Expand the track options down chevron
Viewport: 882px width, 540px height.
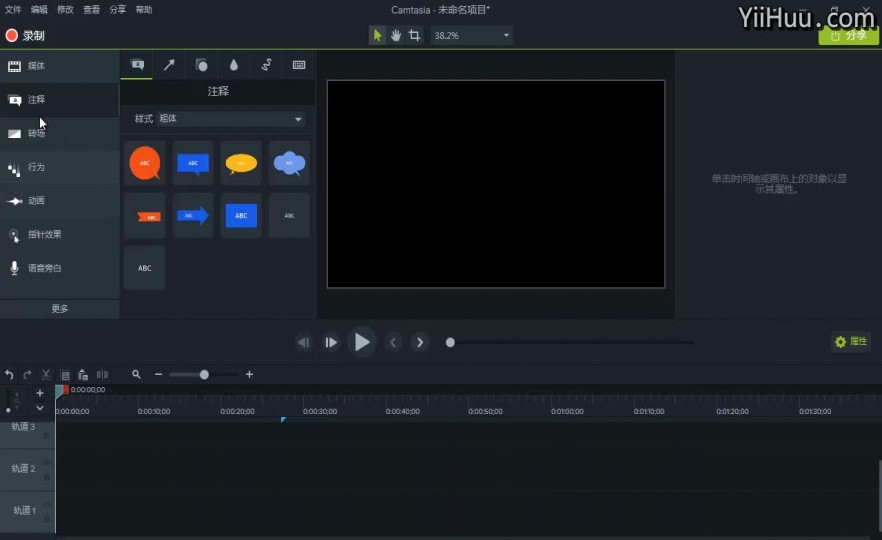click(x=39, y=408)
